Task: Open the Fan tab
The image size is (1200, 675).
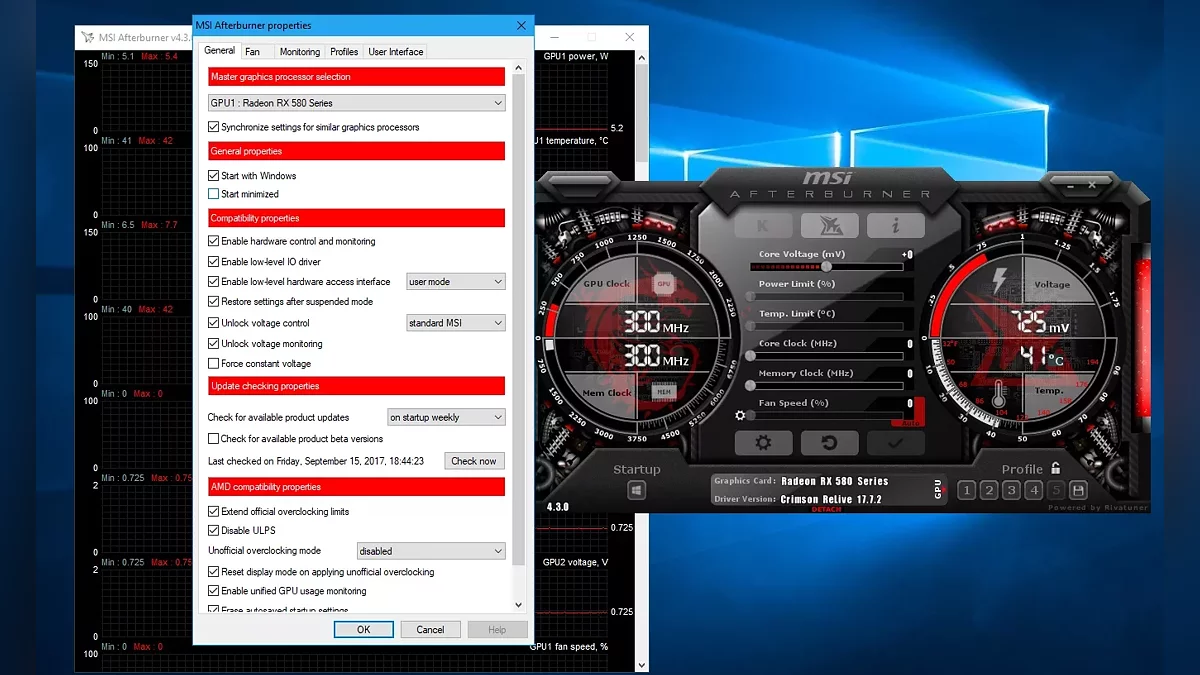Action: click(x=253, y=52)
